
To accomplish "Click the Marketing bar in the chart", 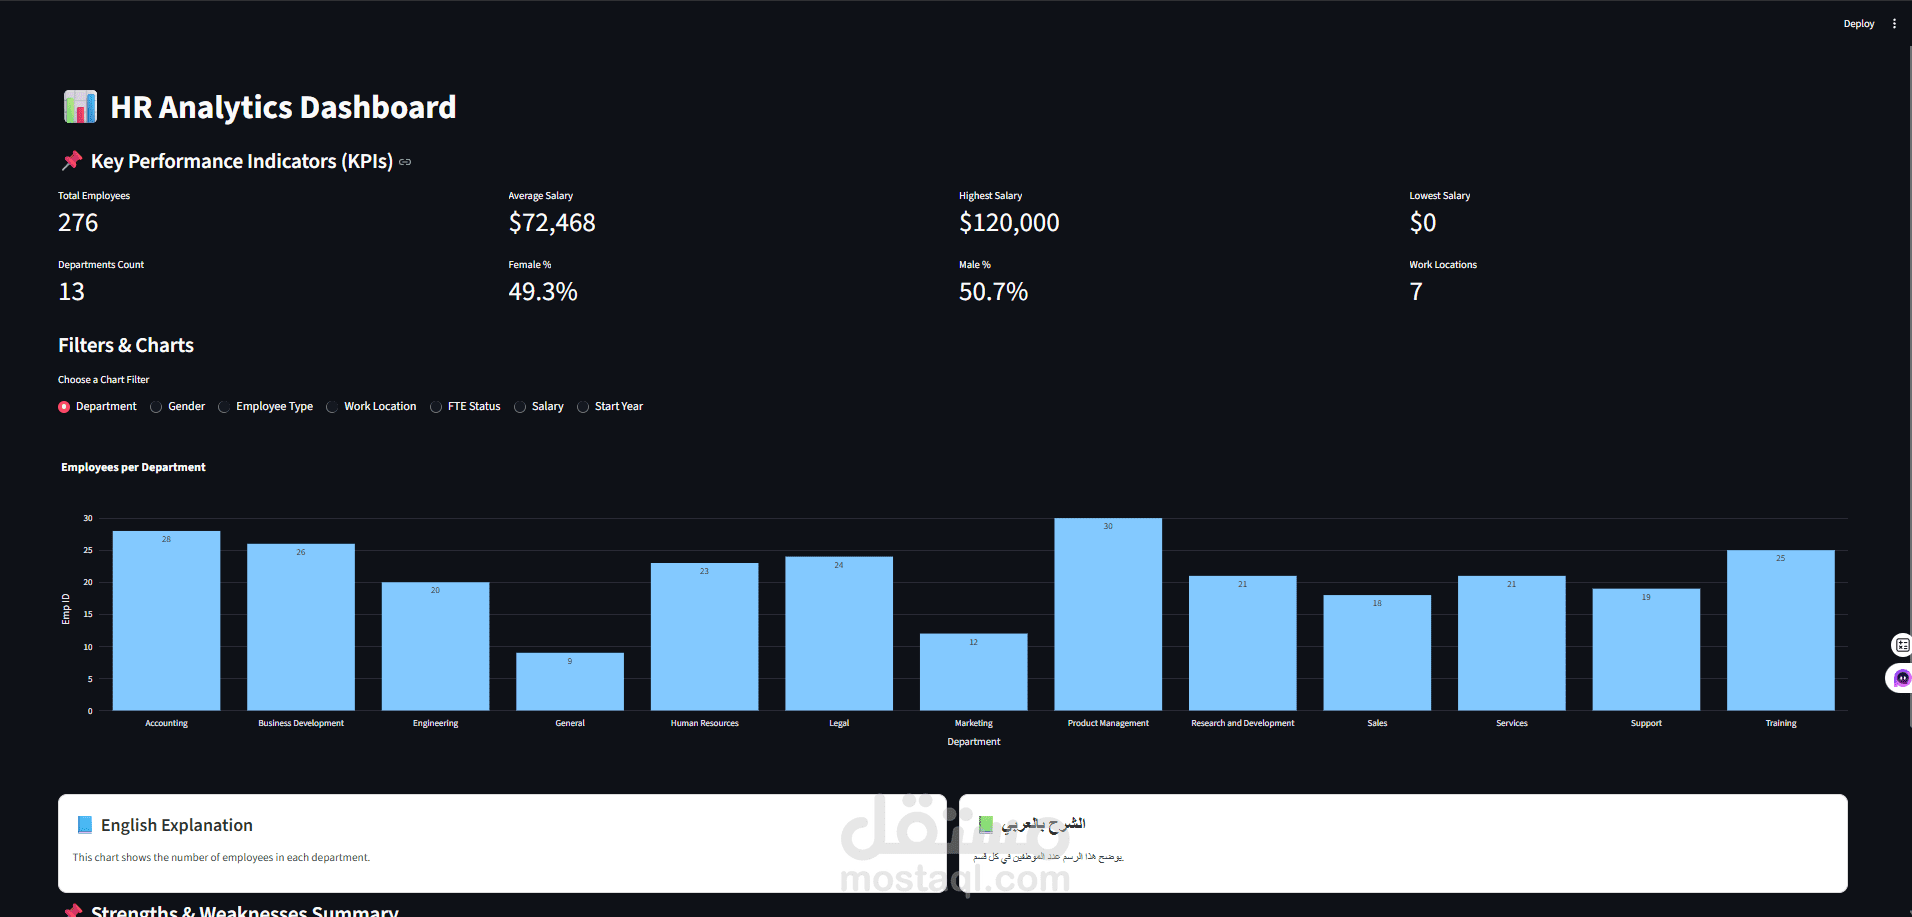I will (x=973, y=670).
